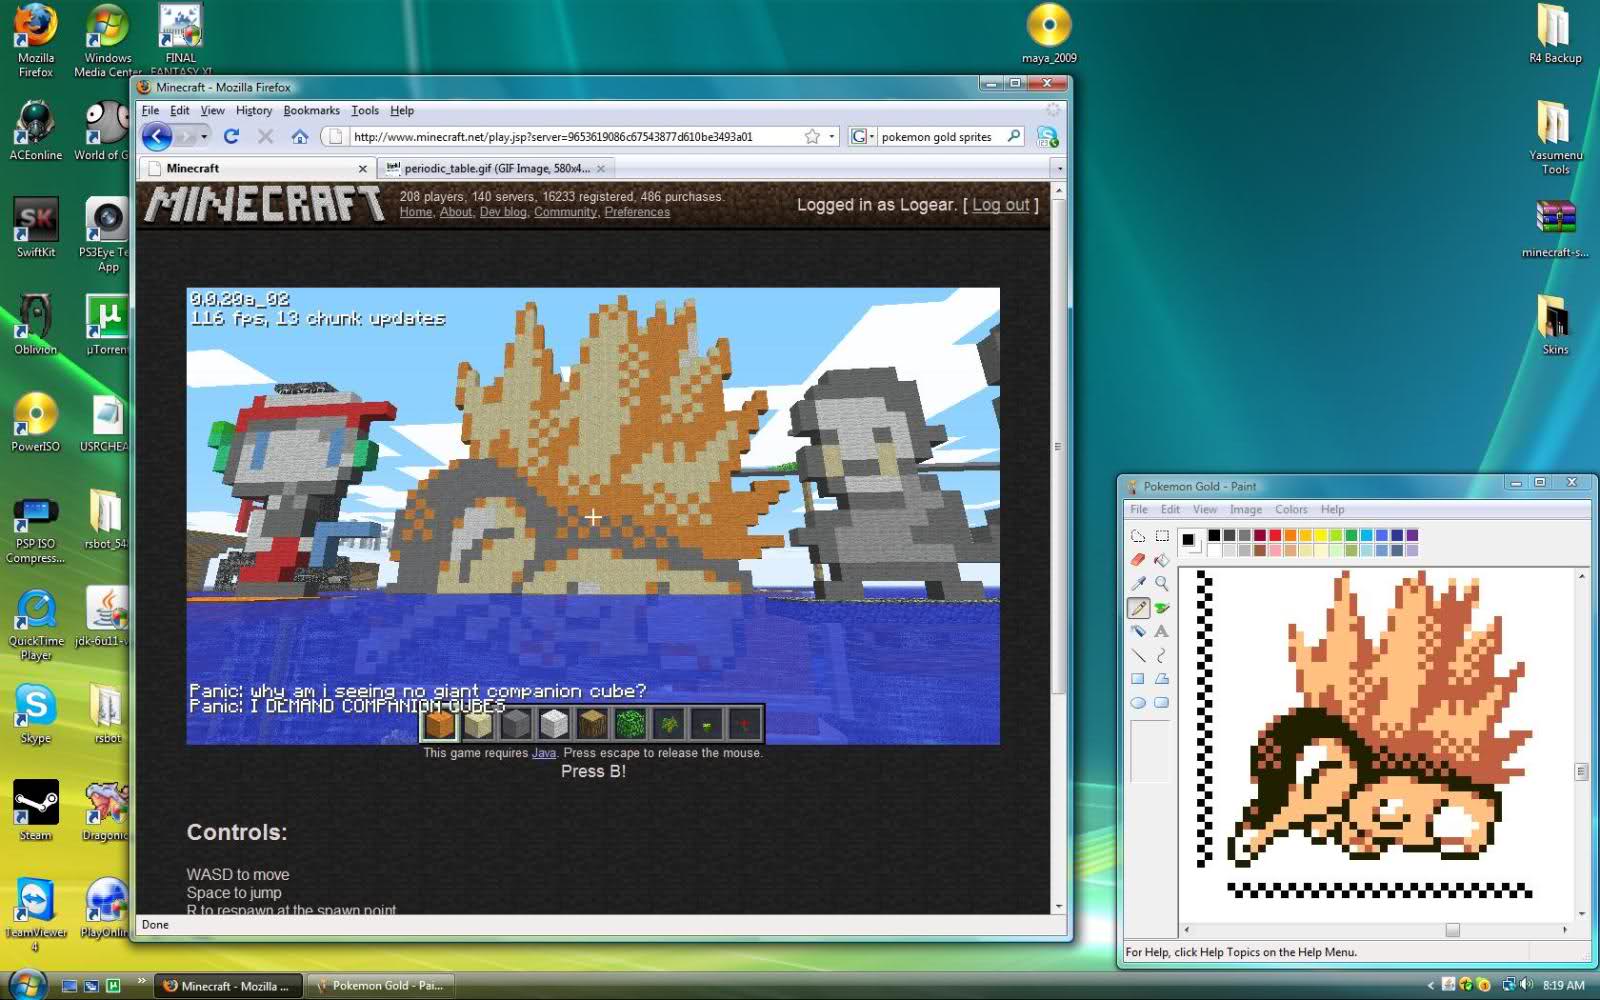
Task: Pick the yellow color swatch in Paint
Action: (1320, 536)
